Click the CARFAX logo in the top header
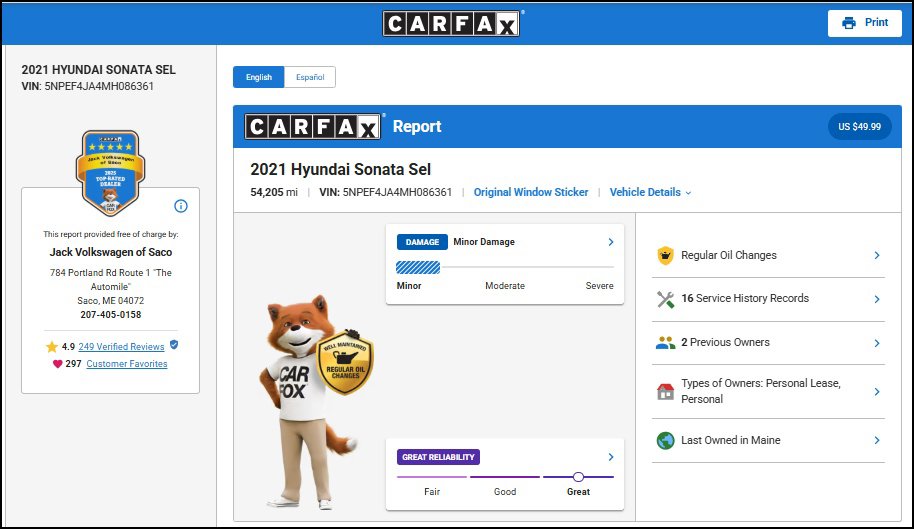The image size is (914, 529). [451, 24]
